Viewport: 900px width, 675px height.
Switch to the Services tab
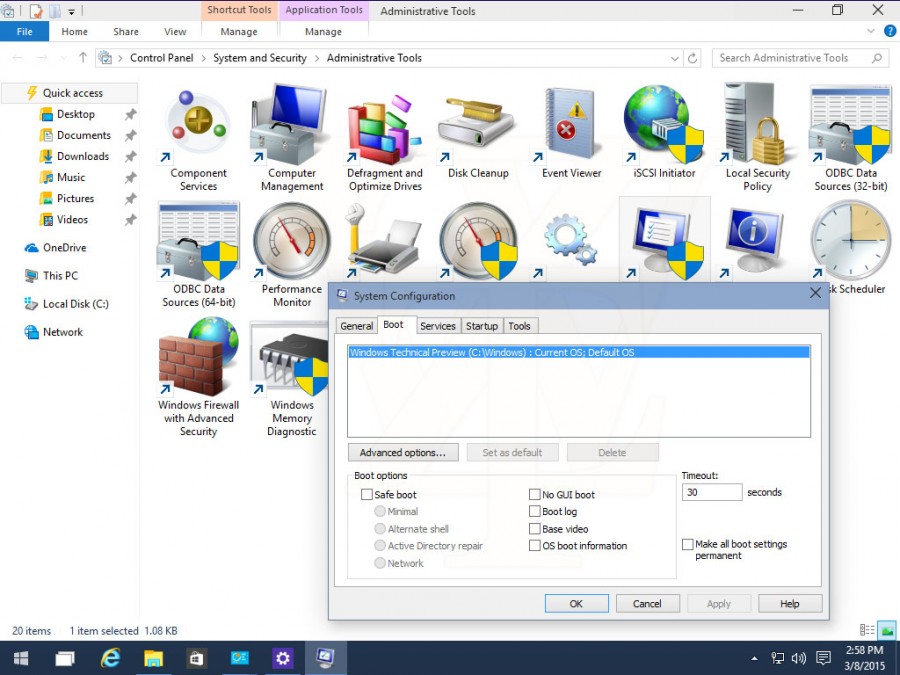[x=437, y=326]
